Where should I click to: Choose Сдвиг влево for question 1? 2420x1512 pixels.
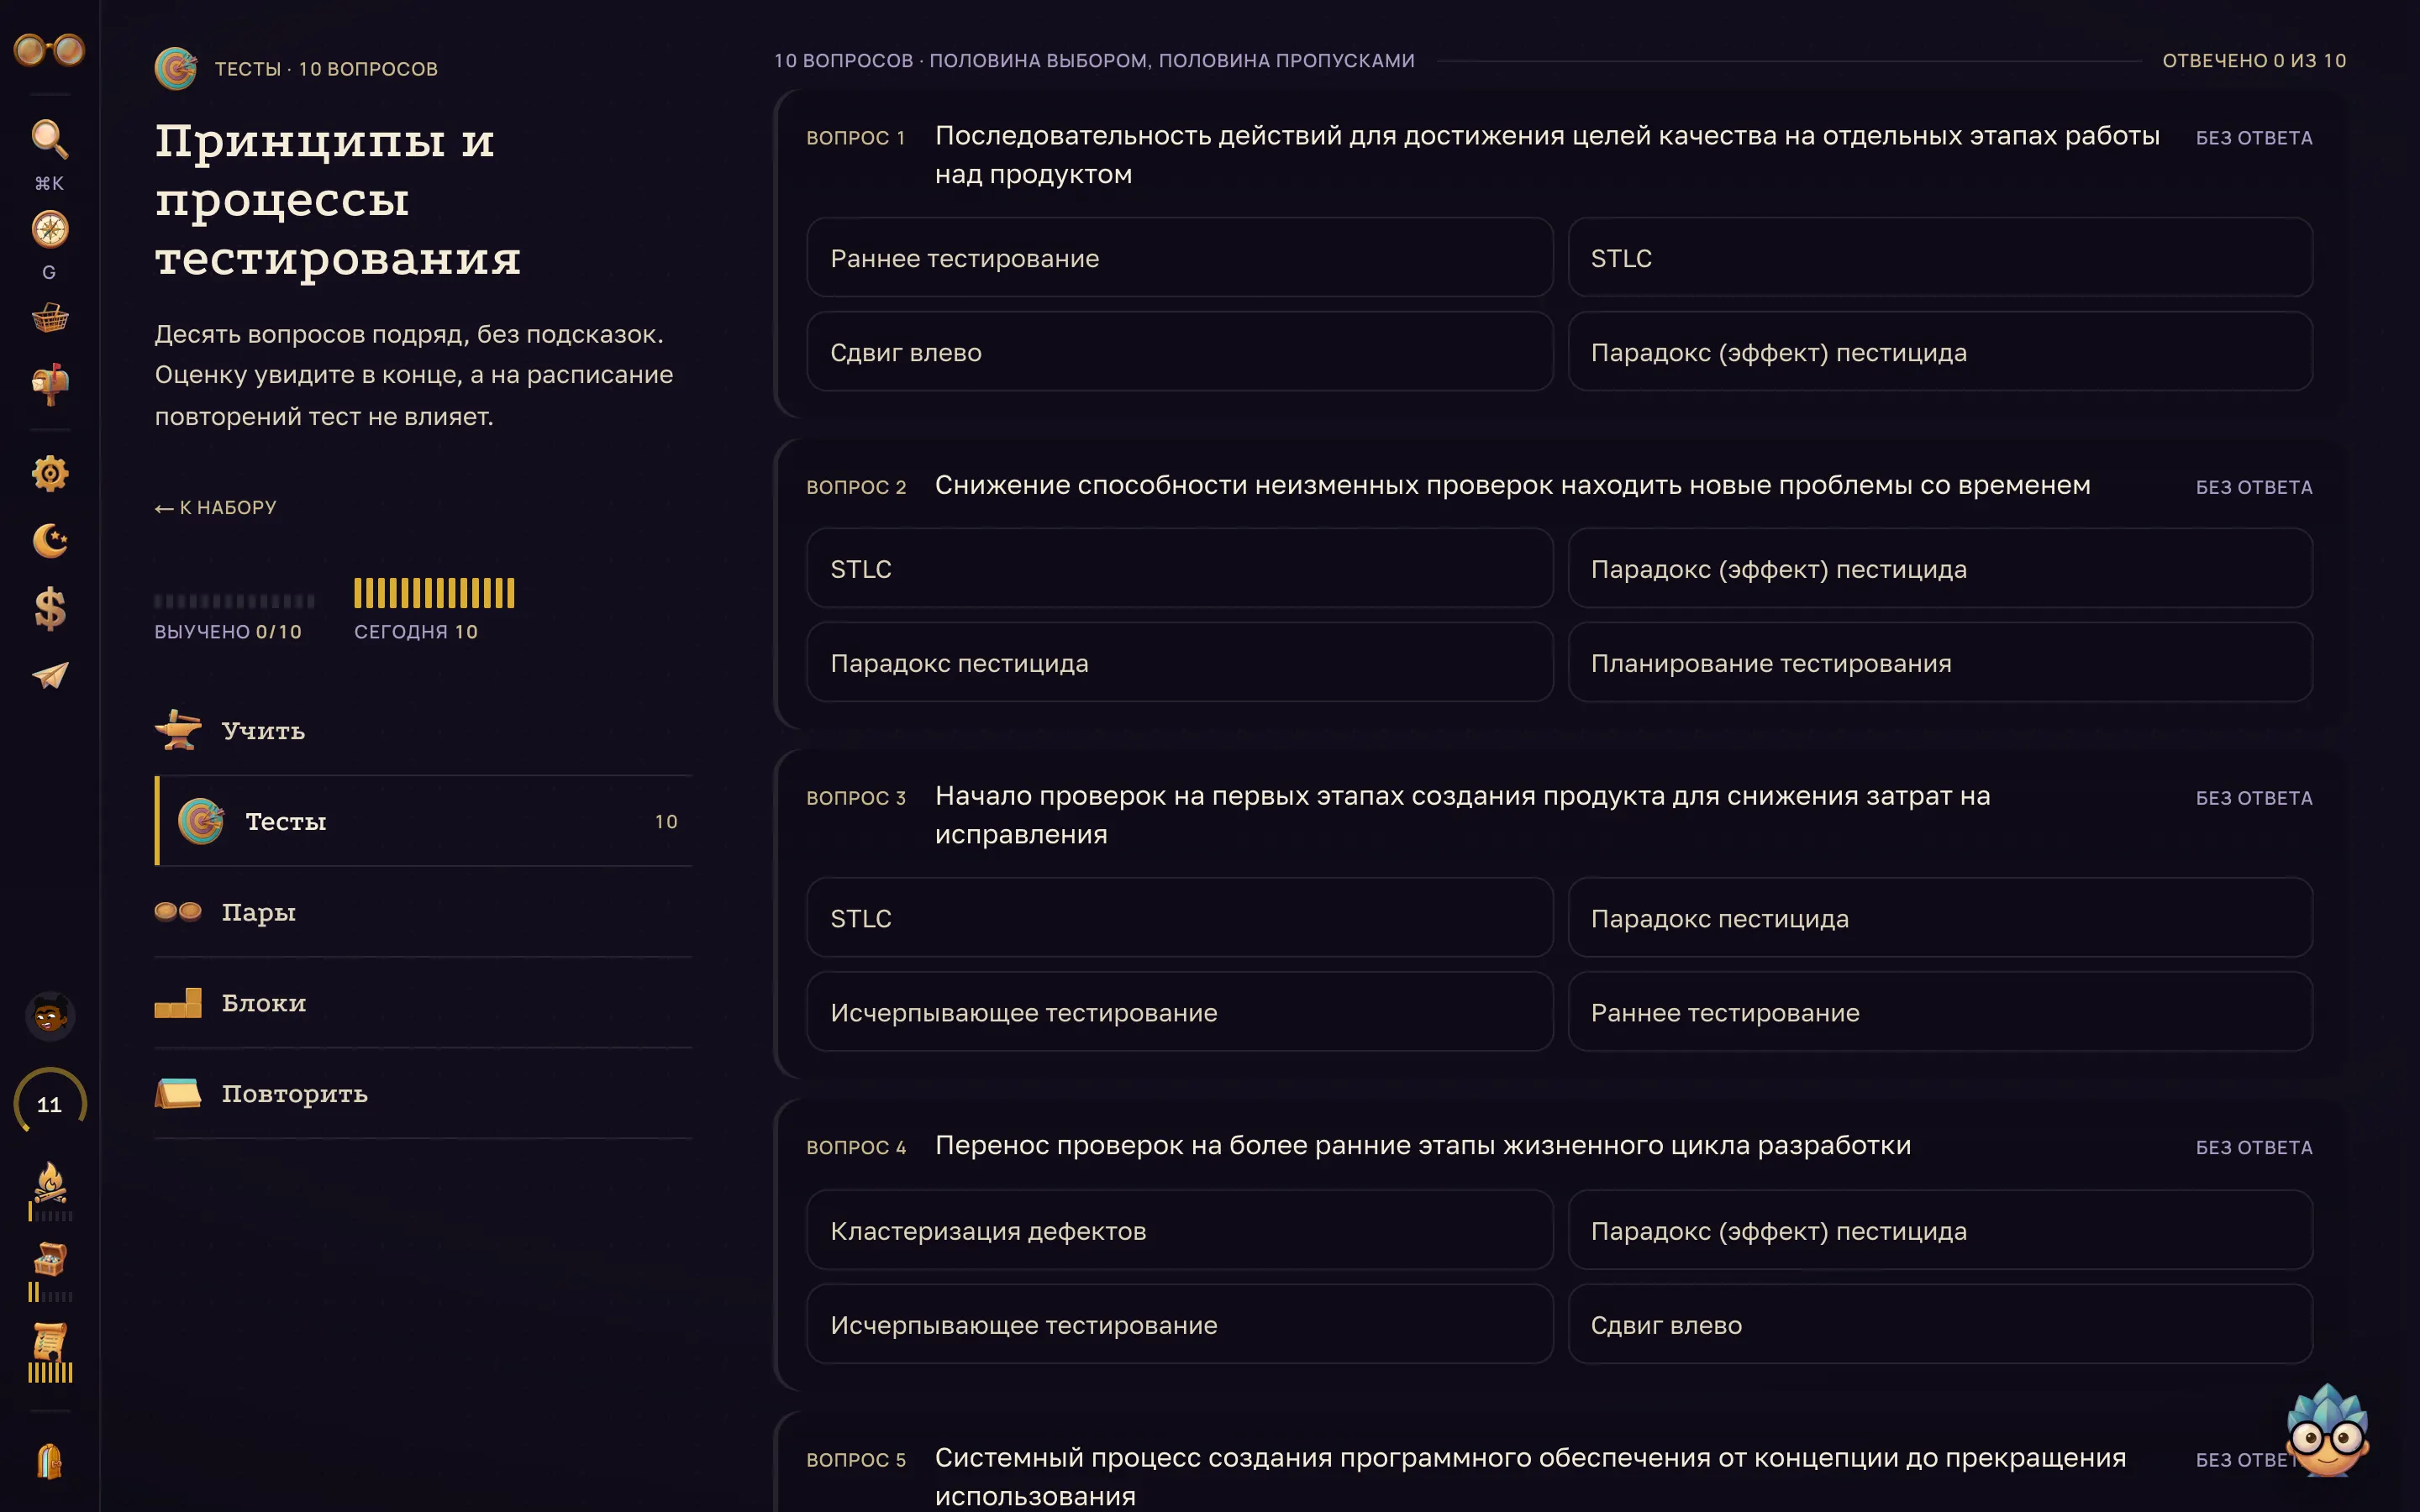coord(1179,352)
